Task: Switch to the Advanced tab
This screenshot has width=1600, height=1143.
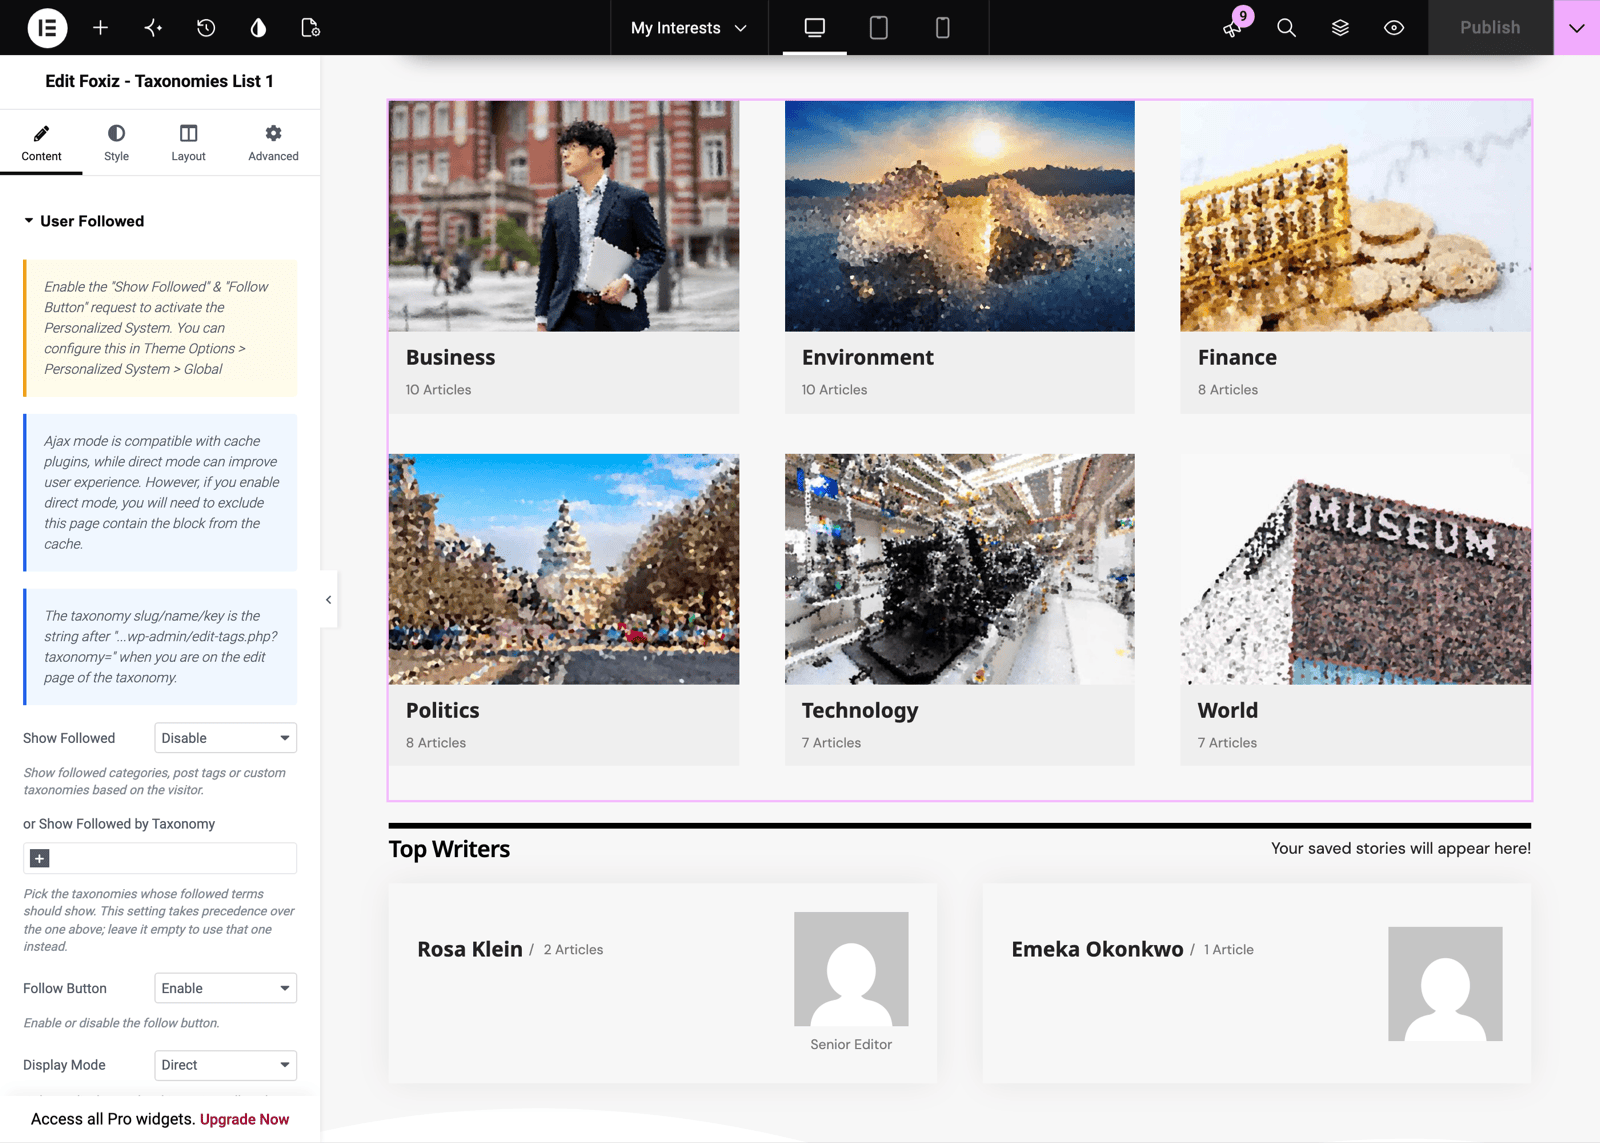Action: coord(273,143)
